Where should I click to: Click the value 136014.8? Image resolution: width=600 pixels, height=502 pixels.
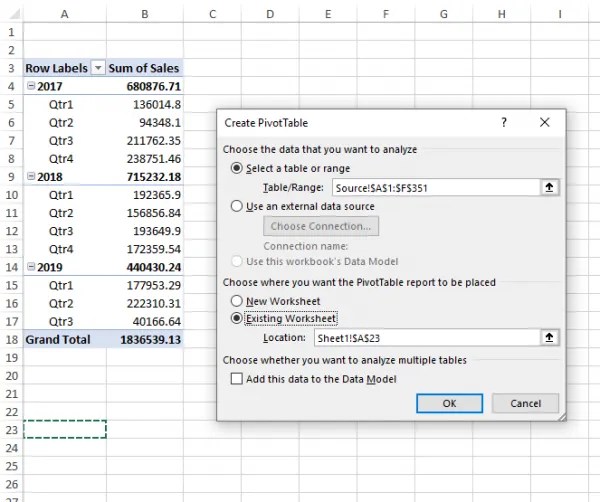pos(145,104)
